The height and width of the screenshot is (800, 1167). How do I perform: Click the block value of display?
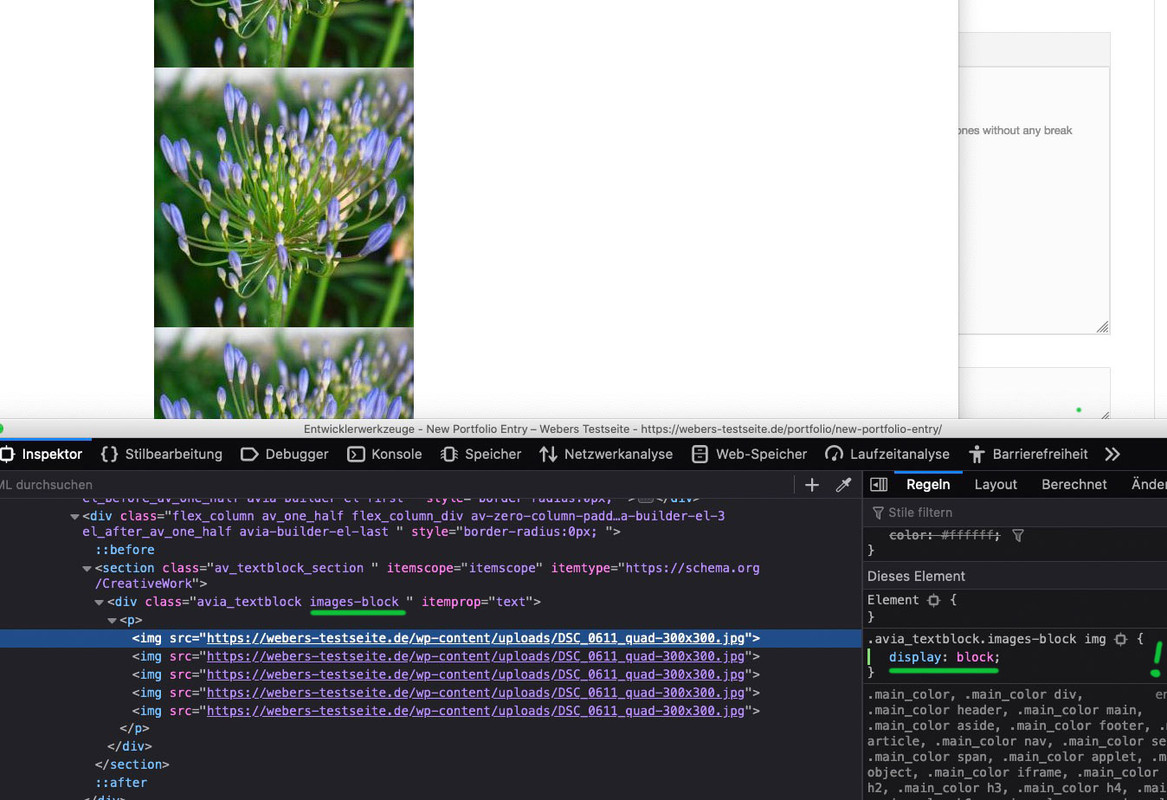(x=974, y=657)
